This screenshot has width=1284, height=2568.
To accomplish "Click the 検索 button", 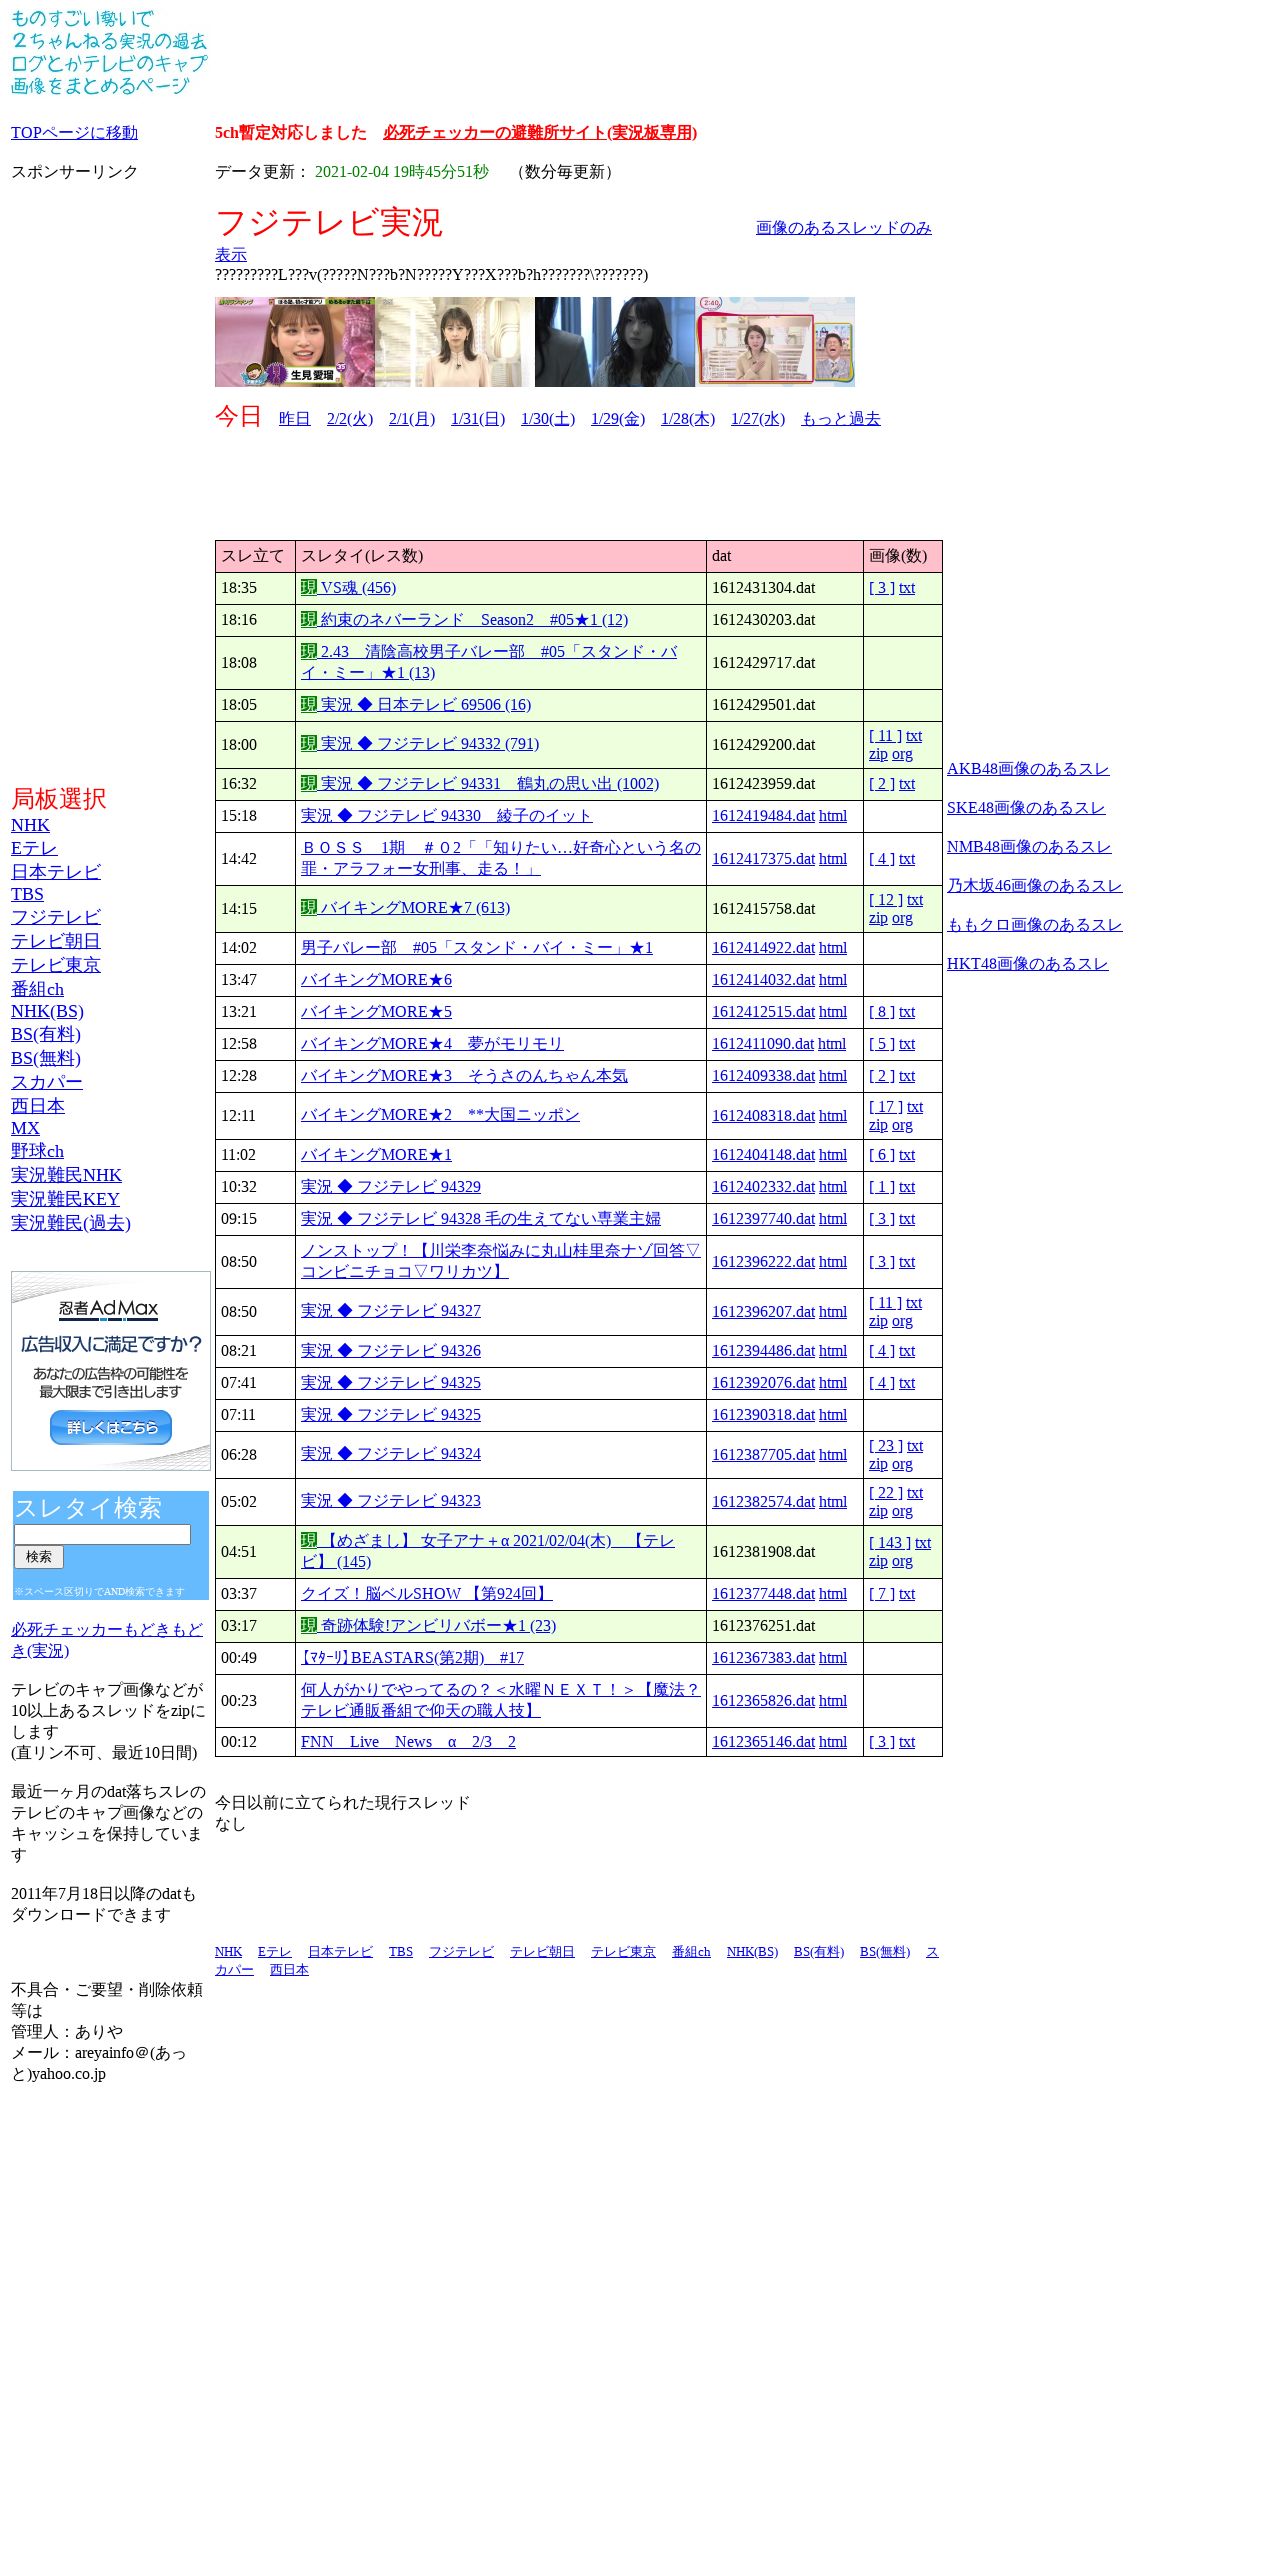I will (x=39, y=1557).
